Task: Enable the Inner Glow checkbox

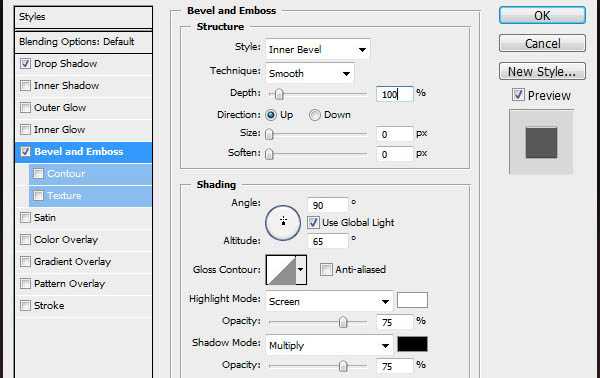Action: [x=25, y=130]
